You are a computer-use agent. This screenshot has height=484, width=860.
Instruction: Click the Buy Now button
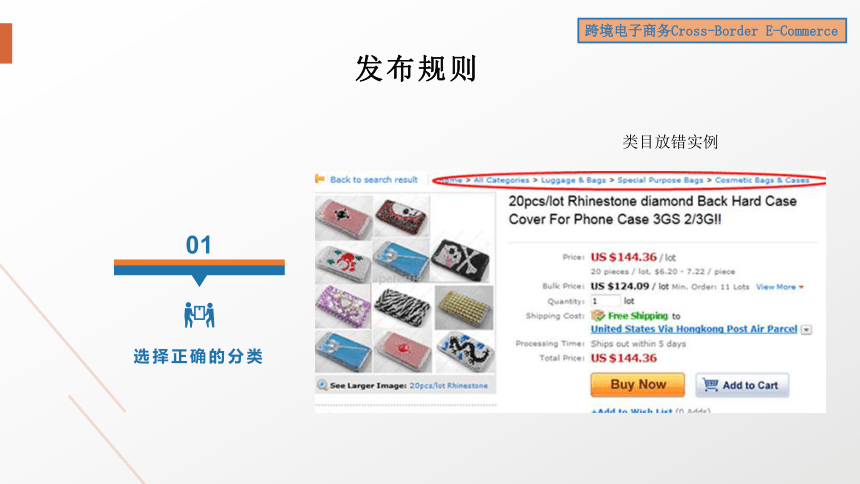click(638, 385)
